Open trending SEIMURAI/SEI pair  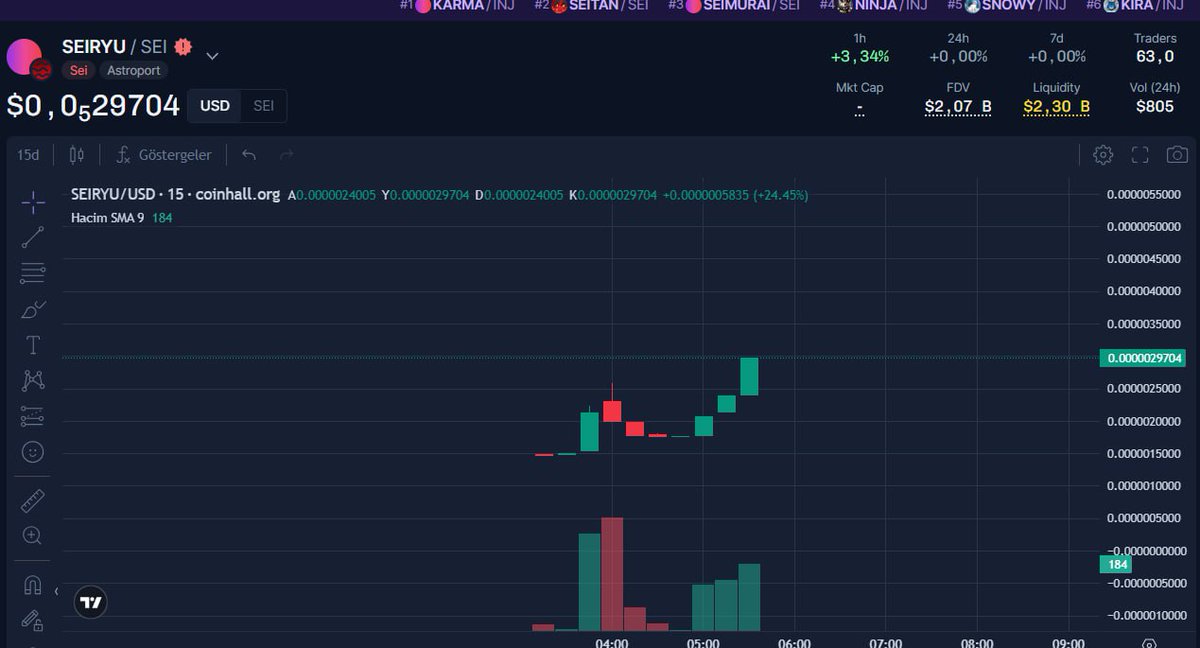734,5
